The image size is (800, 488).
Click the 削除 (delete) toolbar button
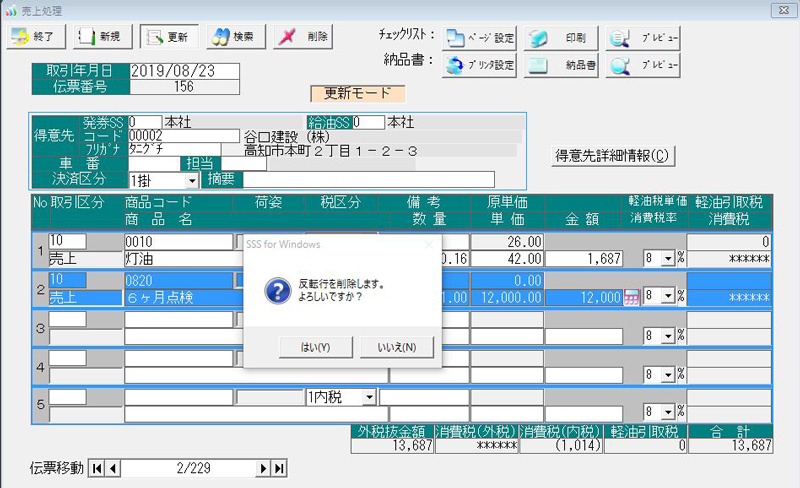(301, 37)
